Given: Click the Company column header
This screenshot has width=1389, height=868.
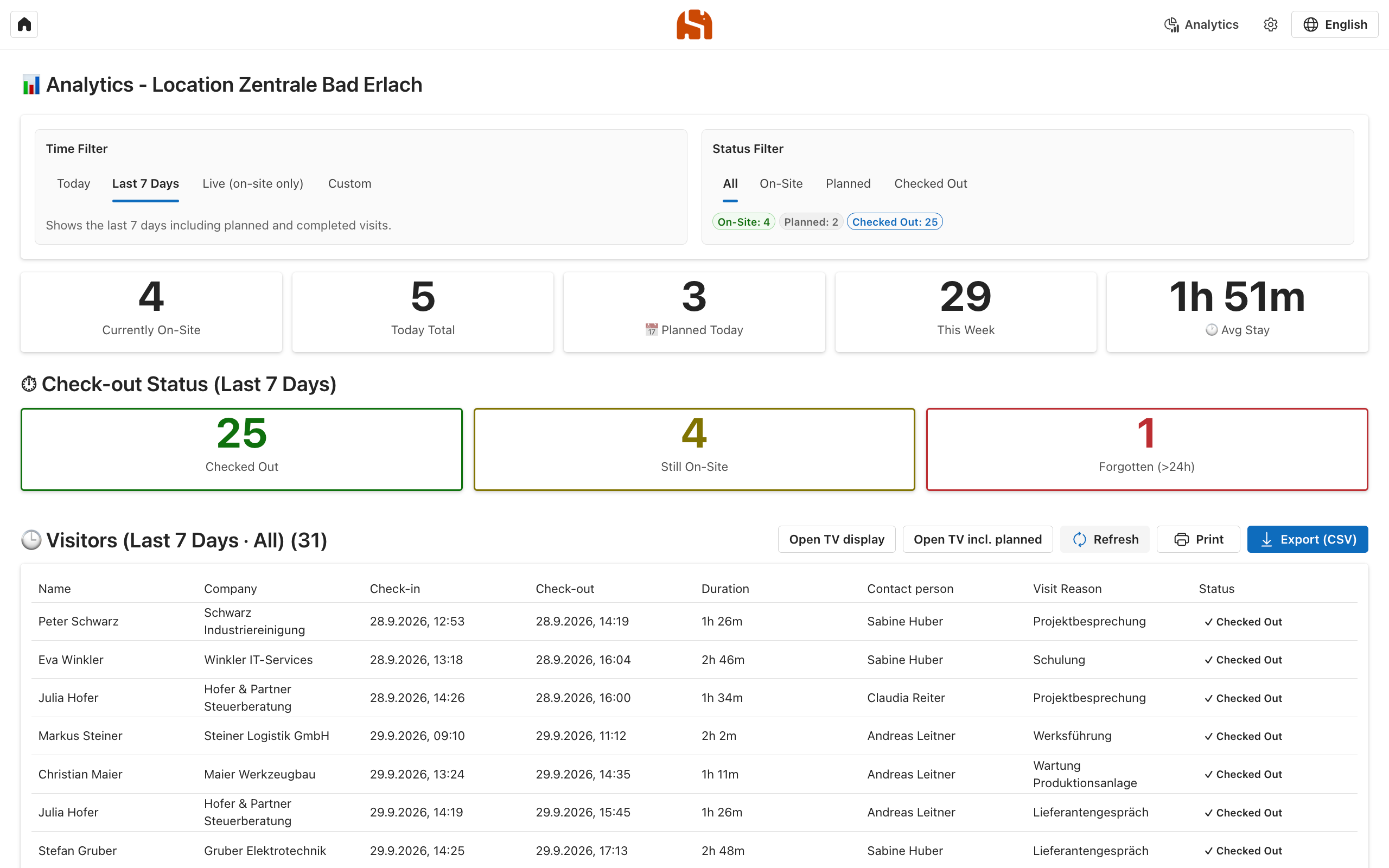Looking at the screenshot, I should coord(231,589).
